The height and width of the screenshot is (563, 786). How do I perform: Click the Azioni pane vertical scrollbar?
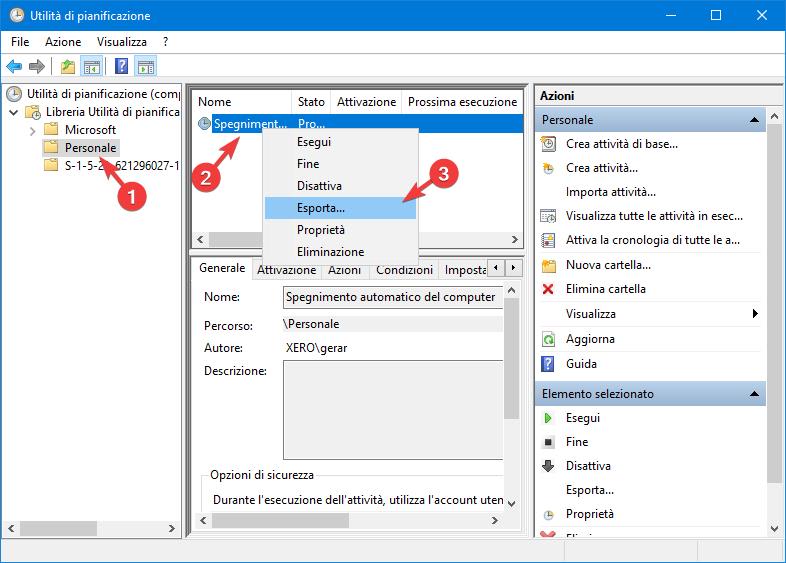pyautogui.click(x=774, y=301)
